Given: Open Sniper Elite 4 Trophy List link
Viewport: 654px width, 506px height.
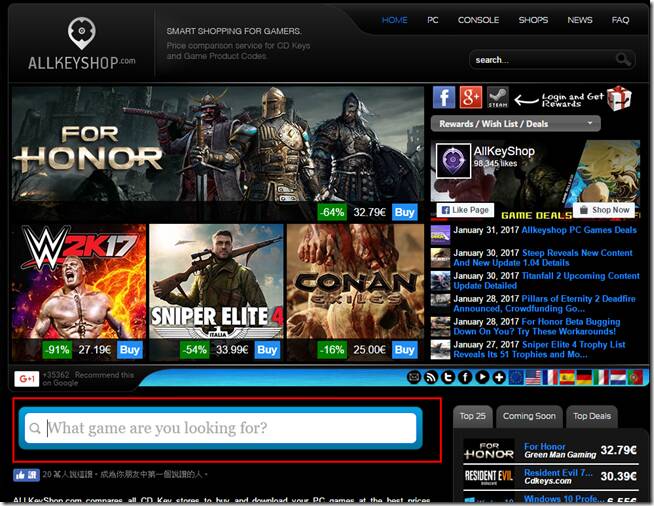Looking at the screenshot, I should pyautogui.click(x=539, y=350).
